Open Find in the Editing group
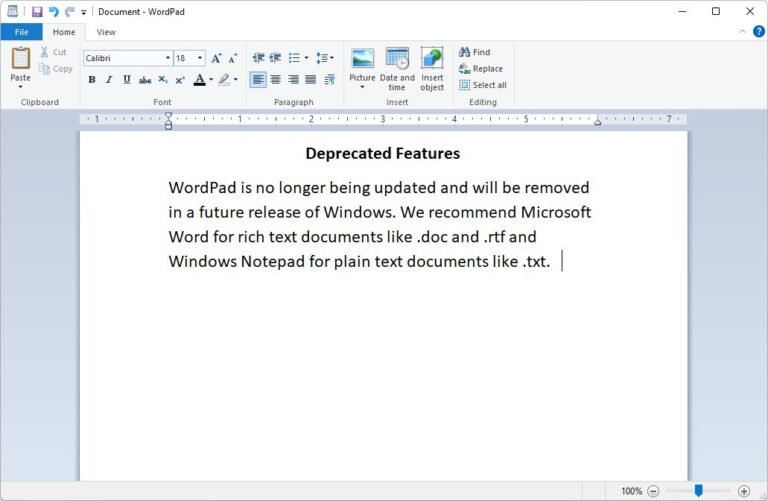Viewport: 768px width, 501px height. pos(475,52)
